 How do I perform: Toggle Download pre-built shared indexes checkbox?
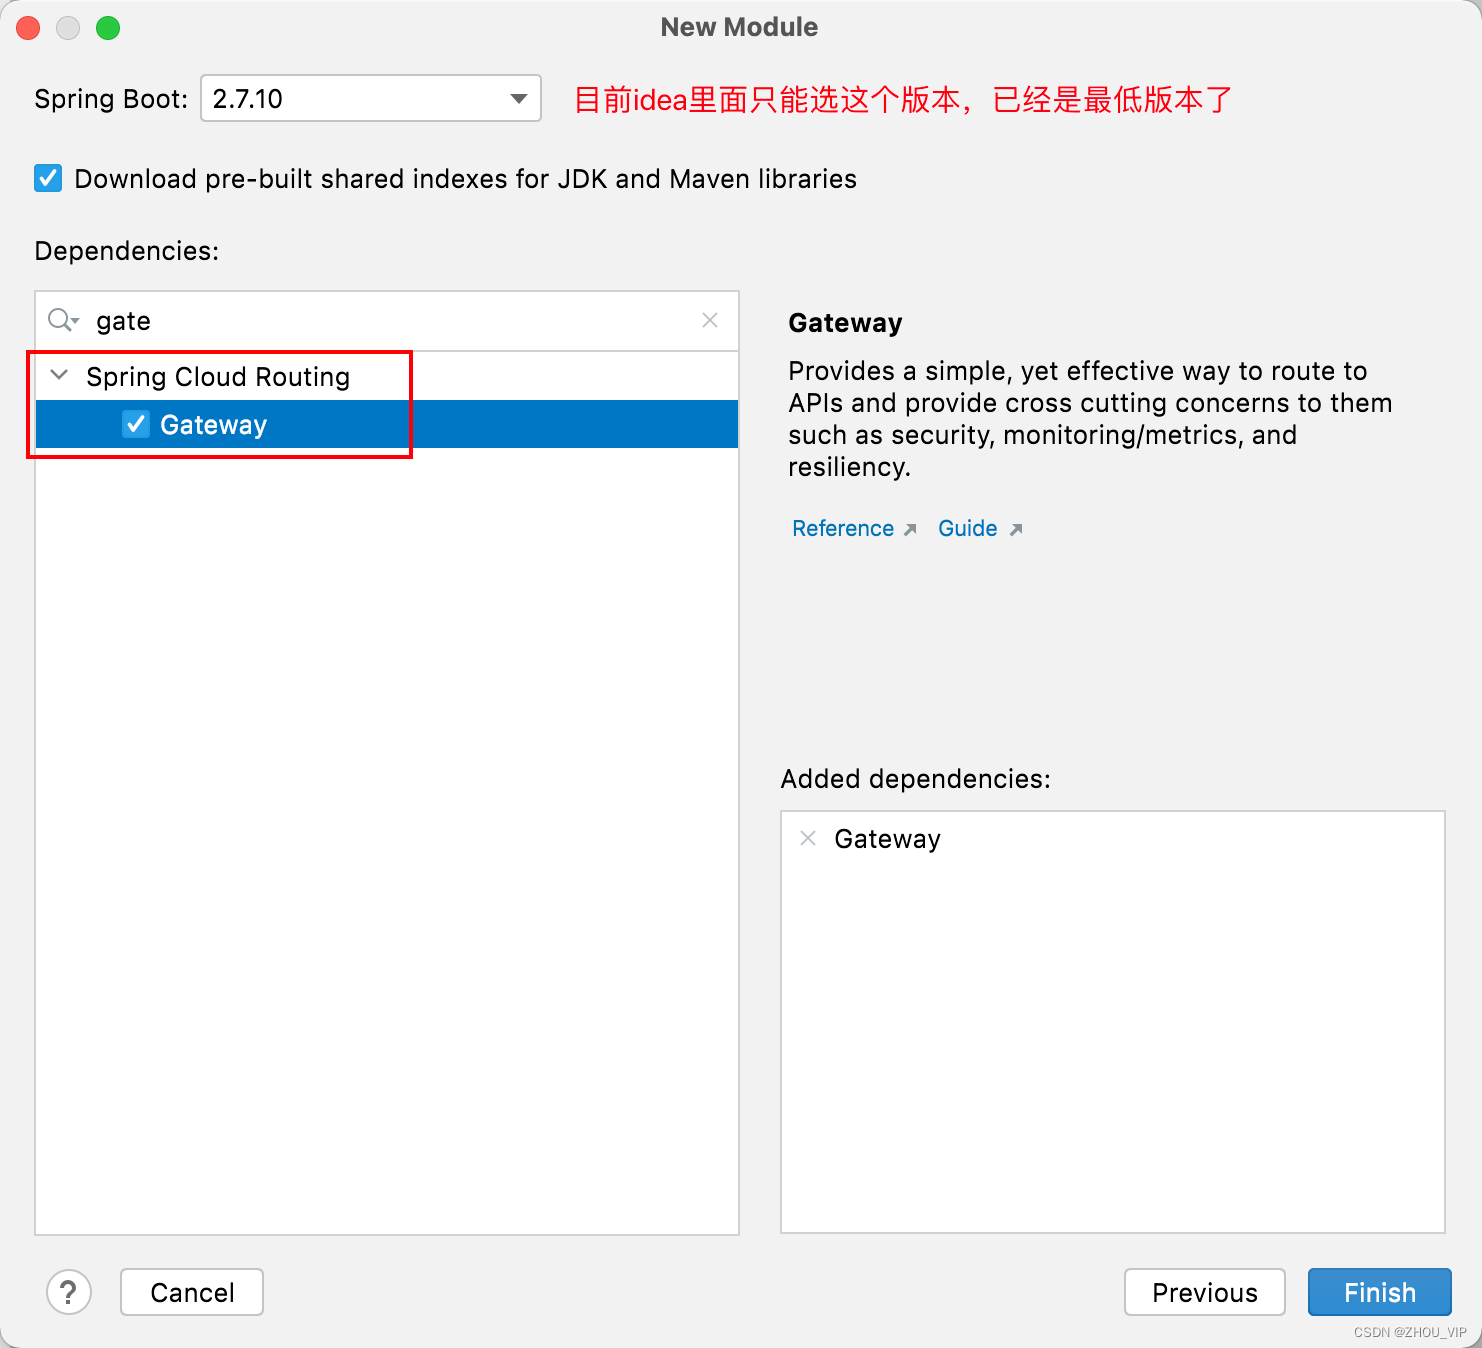pyautogui.click(x=48, y=178)
